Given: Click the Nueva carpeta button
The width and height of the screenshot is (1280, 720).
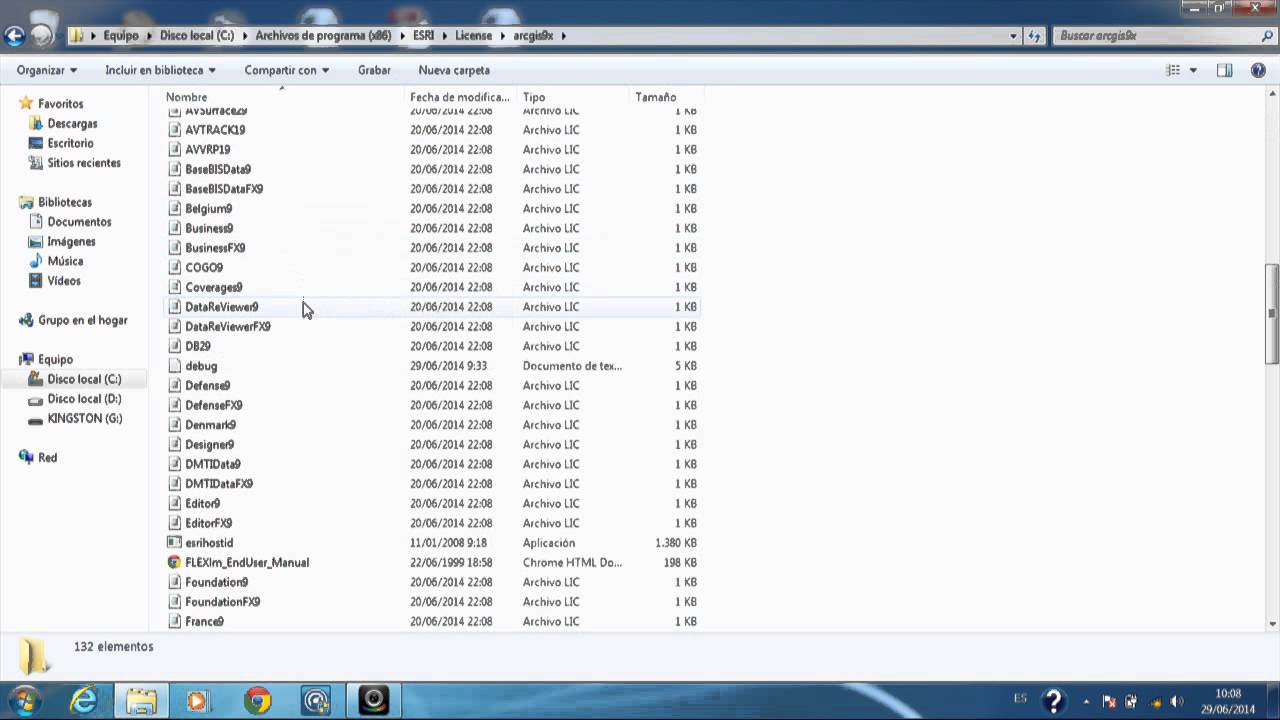Looking at the screenshot, I should pyautogui.click(x=454, y=70).
